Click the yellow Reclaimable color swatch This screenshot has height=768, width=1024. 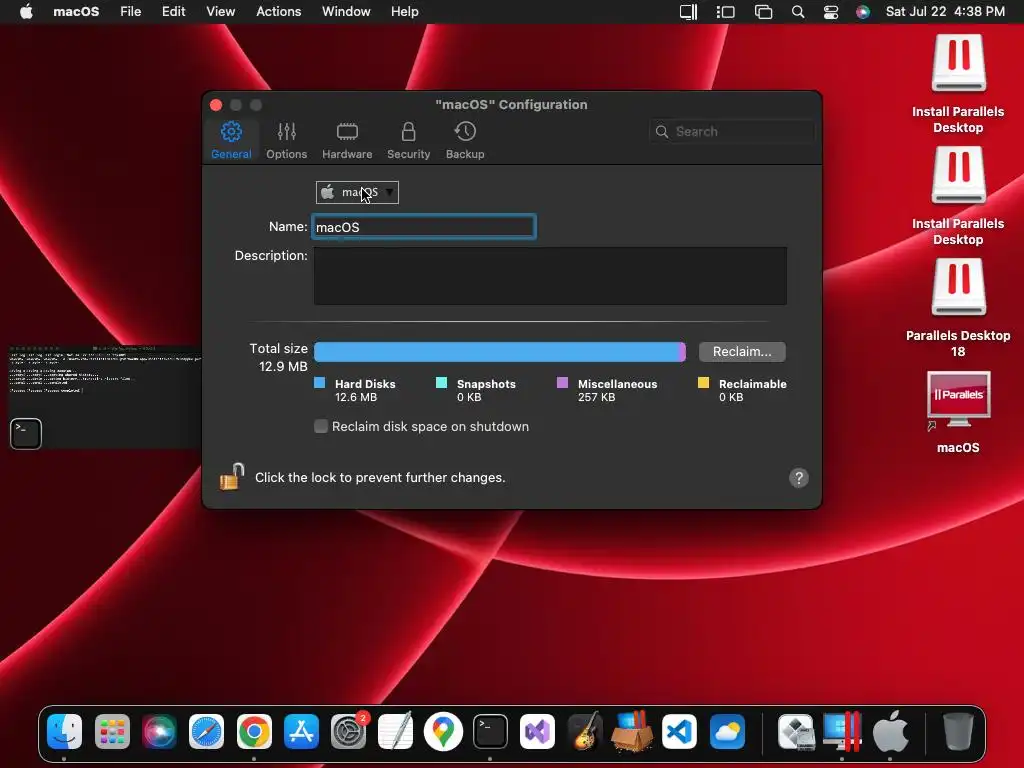point(703,383)
